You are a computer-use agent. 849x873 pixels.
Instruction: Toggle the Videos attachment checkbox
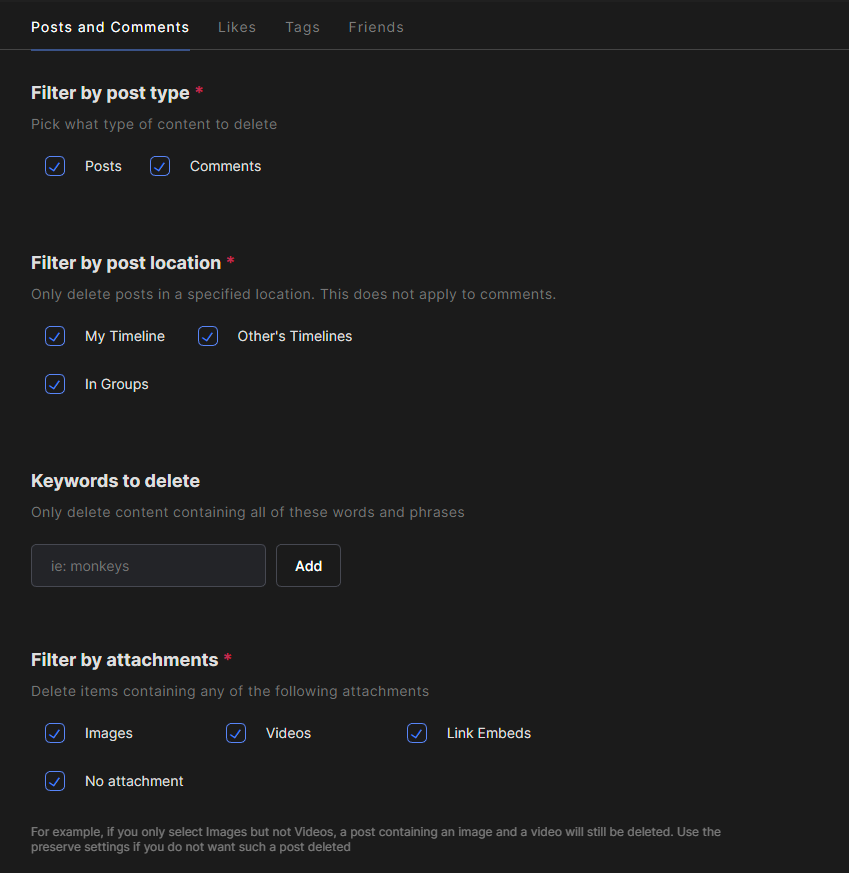coord(236,733)
